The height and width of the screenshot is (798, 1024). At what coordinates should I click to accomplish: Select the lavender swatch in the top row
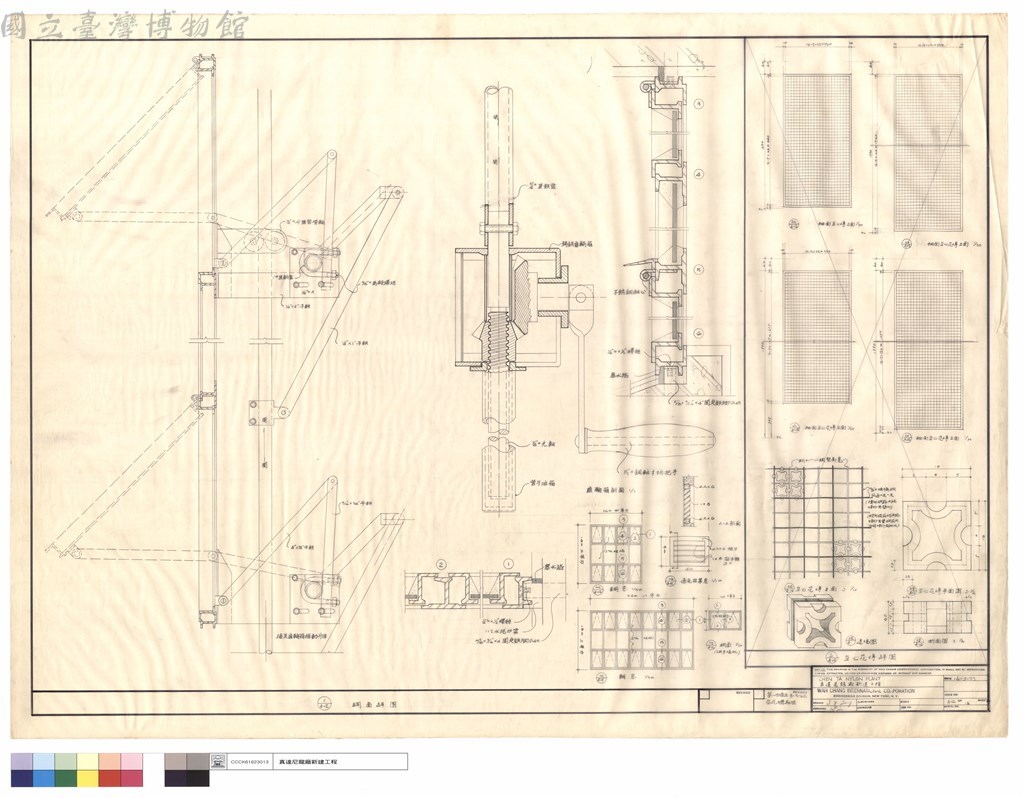pyautogui.click(x=22, y=762)
